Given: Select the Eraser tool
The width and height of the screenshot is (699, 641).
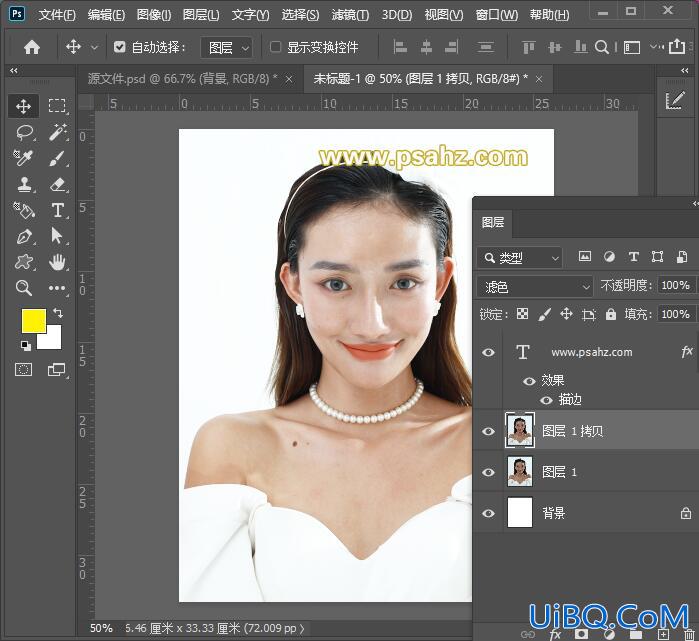Looking at the screenshot, I should tap(58, 184).
